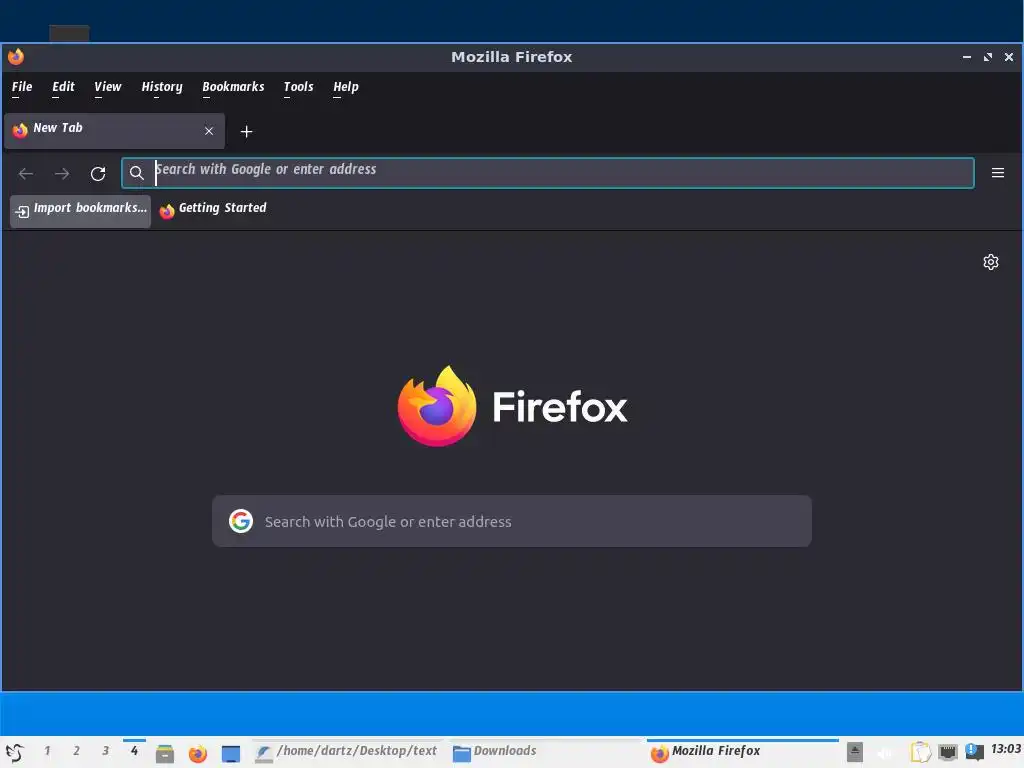The height and width of the screenshot is (768, 1024).
Task: Open the History menu
Action: 161,87
